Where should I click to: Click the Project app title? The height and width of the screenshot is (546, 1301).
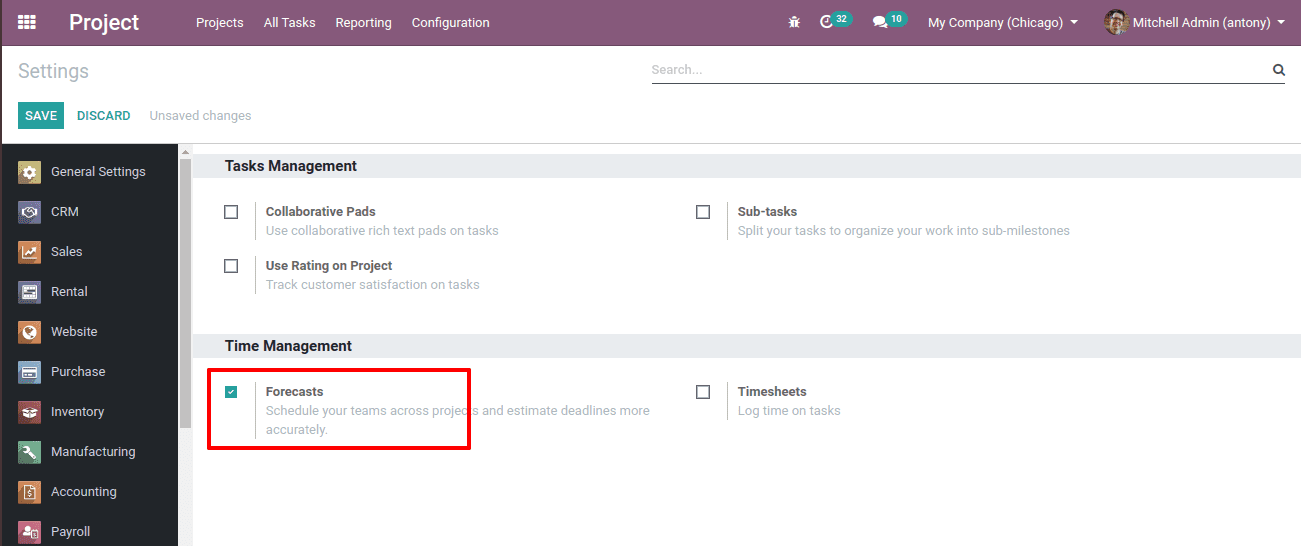104,22
